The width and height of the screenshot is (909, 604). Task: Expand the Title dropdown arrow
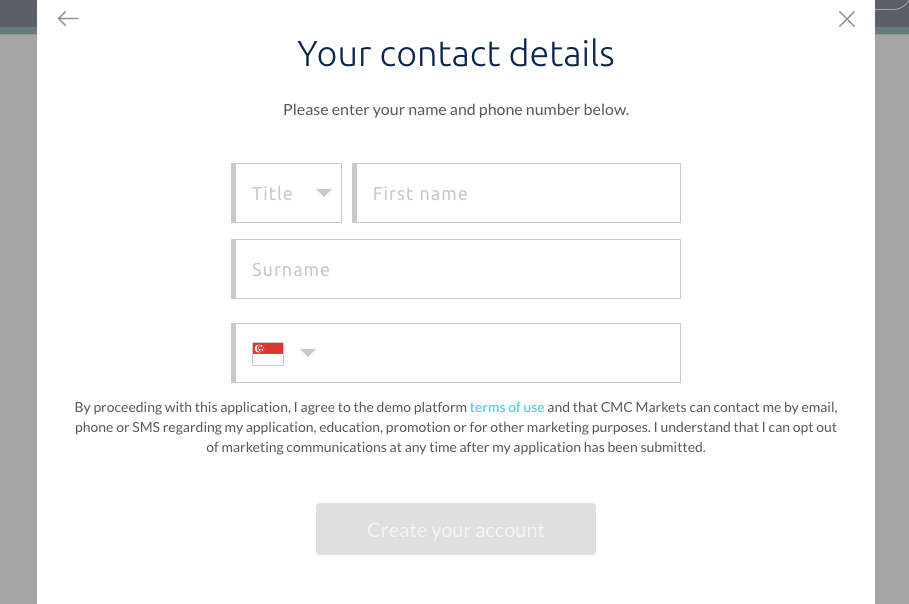pyautogui.click(x=323, y=193)
